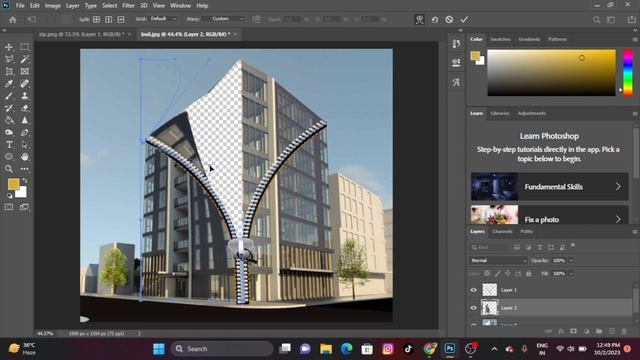Toggle lock image pixels
Viewport: 640px width, 360px height.
(x=498, y=273)
